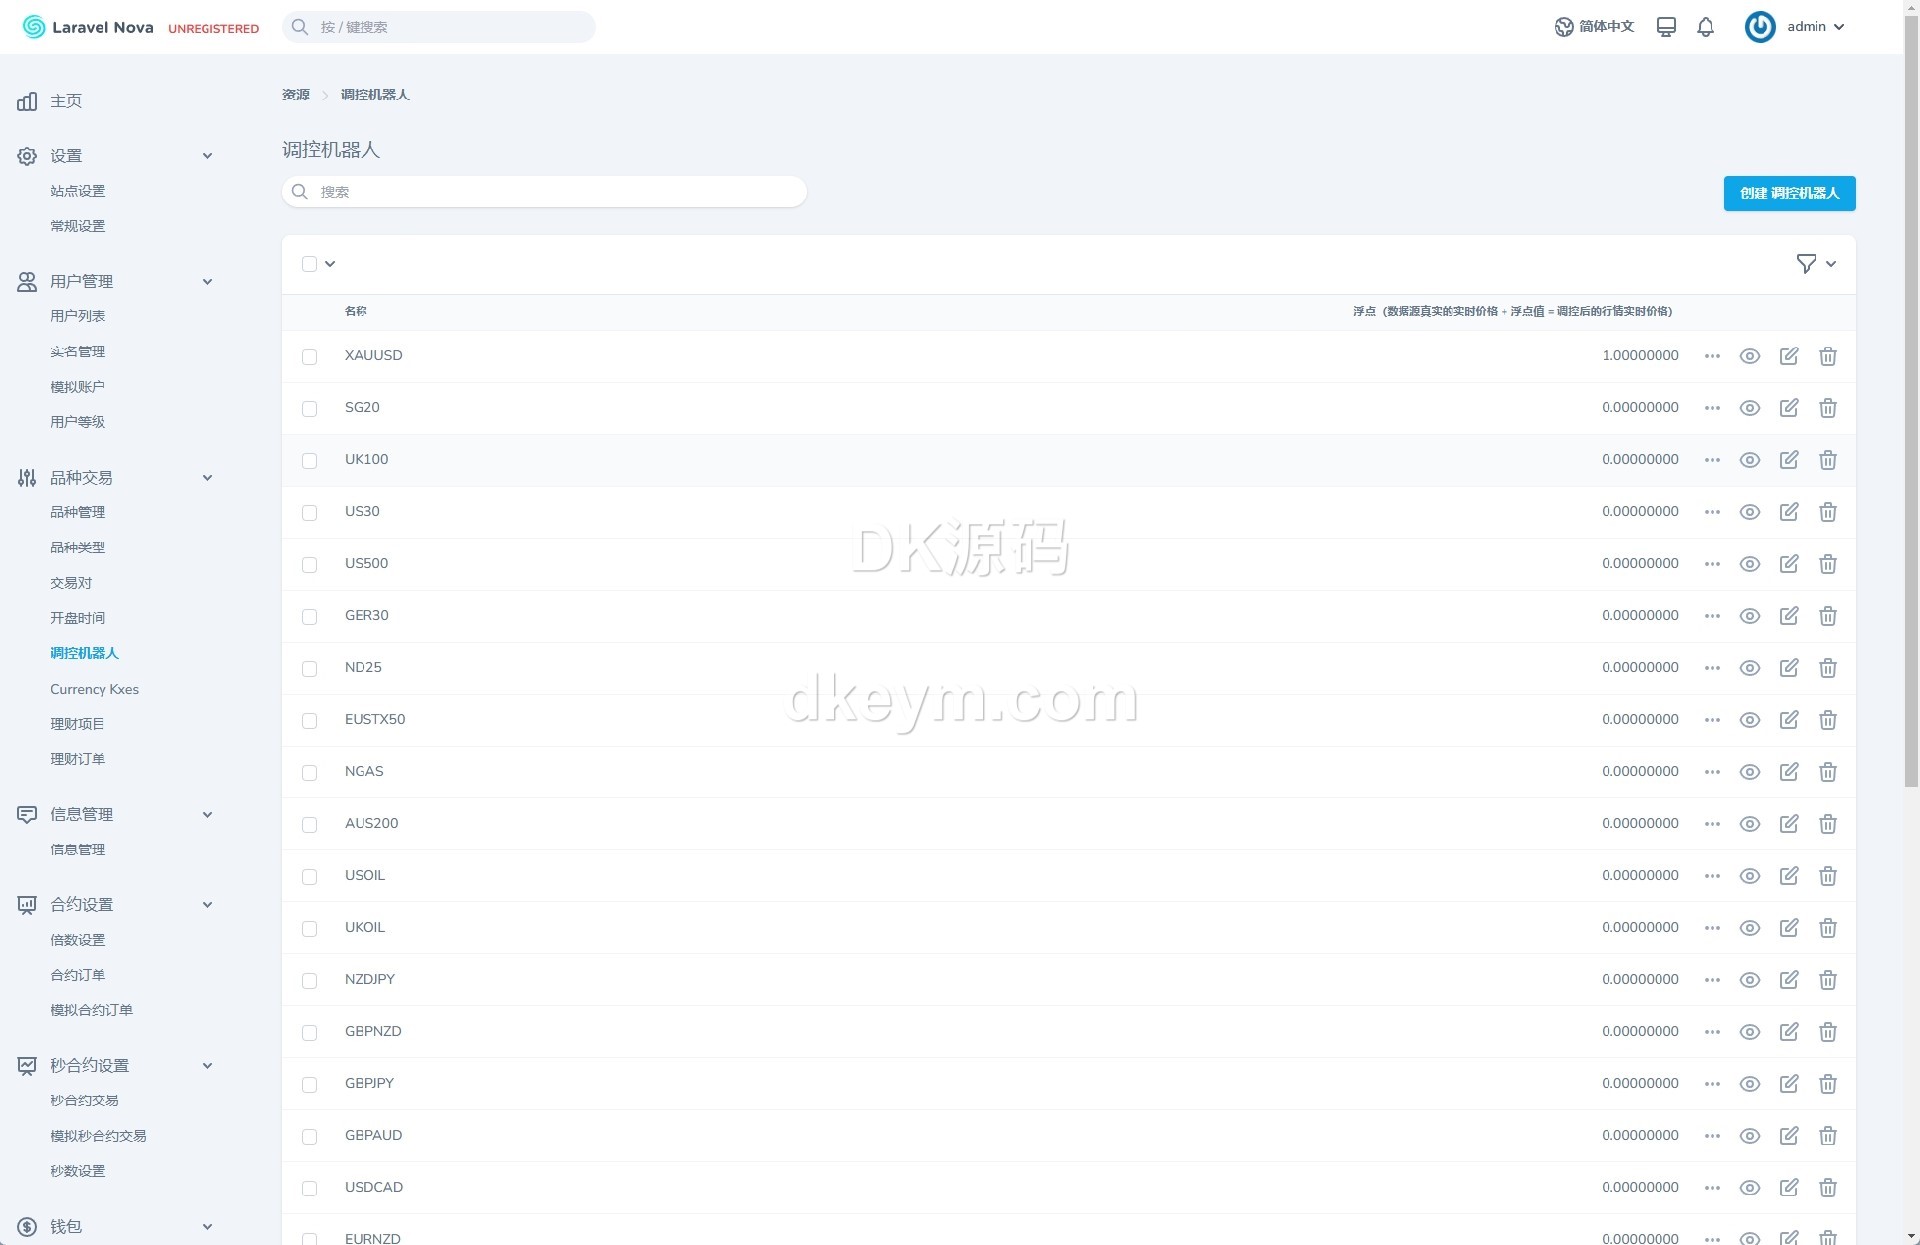The image size is (1920, 1245).
Task: Open the filter dropdown
Action: [x=1815, y=264]
